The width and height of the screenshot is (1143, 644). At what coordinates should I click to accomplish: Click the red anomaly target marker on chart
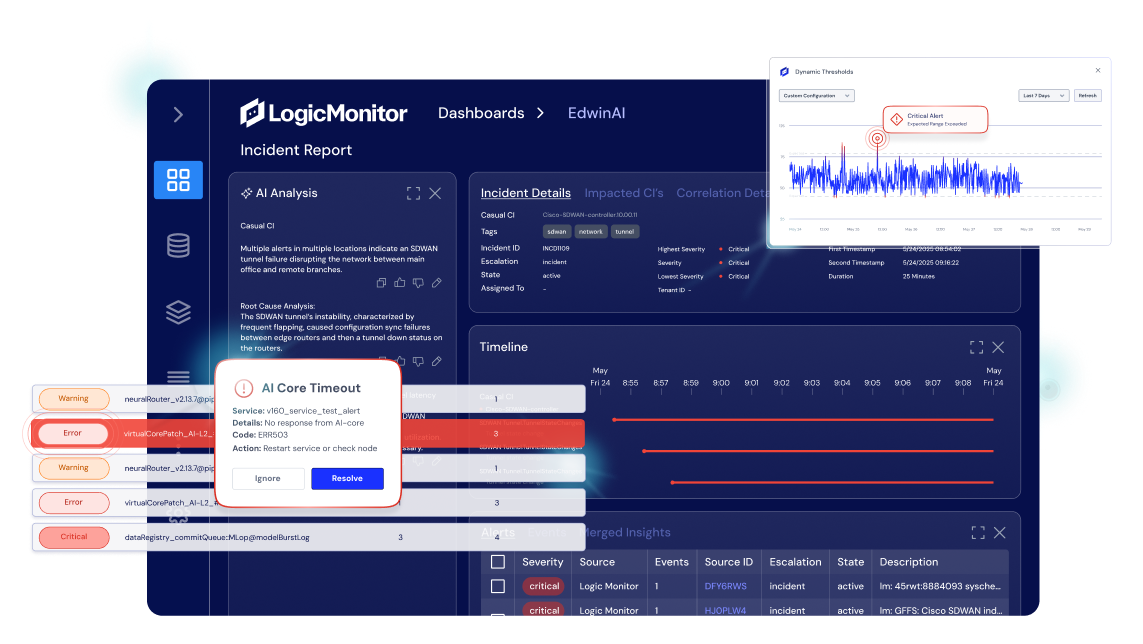[877, 139]
